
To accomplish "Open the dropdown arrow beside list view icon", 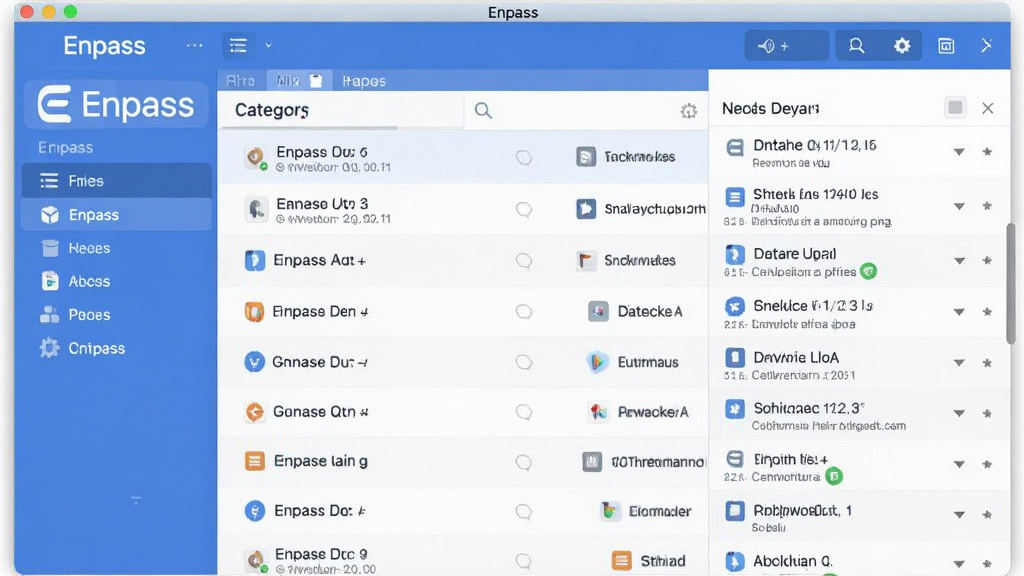I will 268,46.
